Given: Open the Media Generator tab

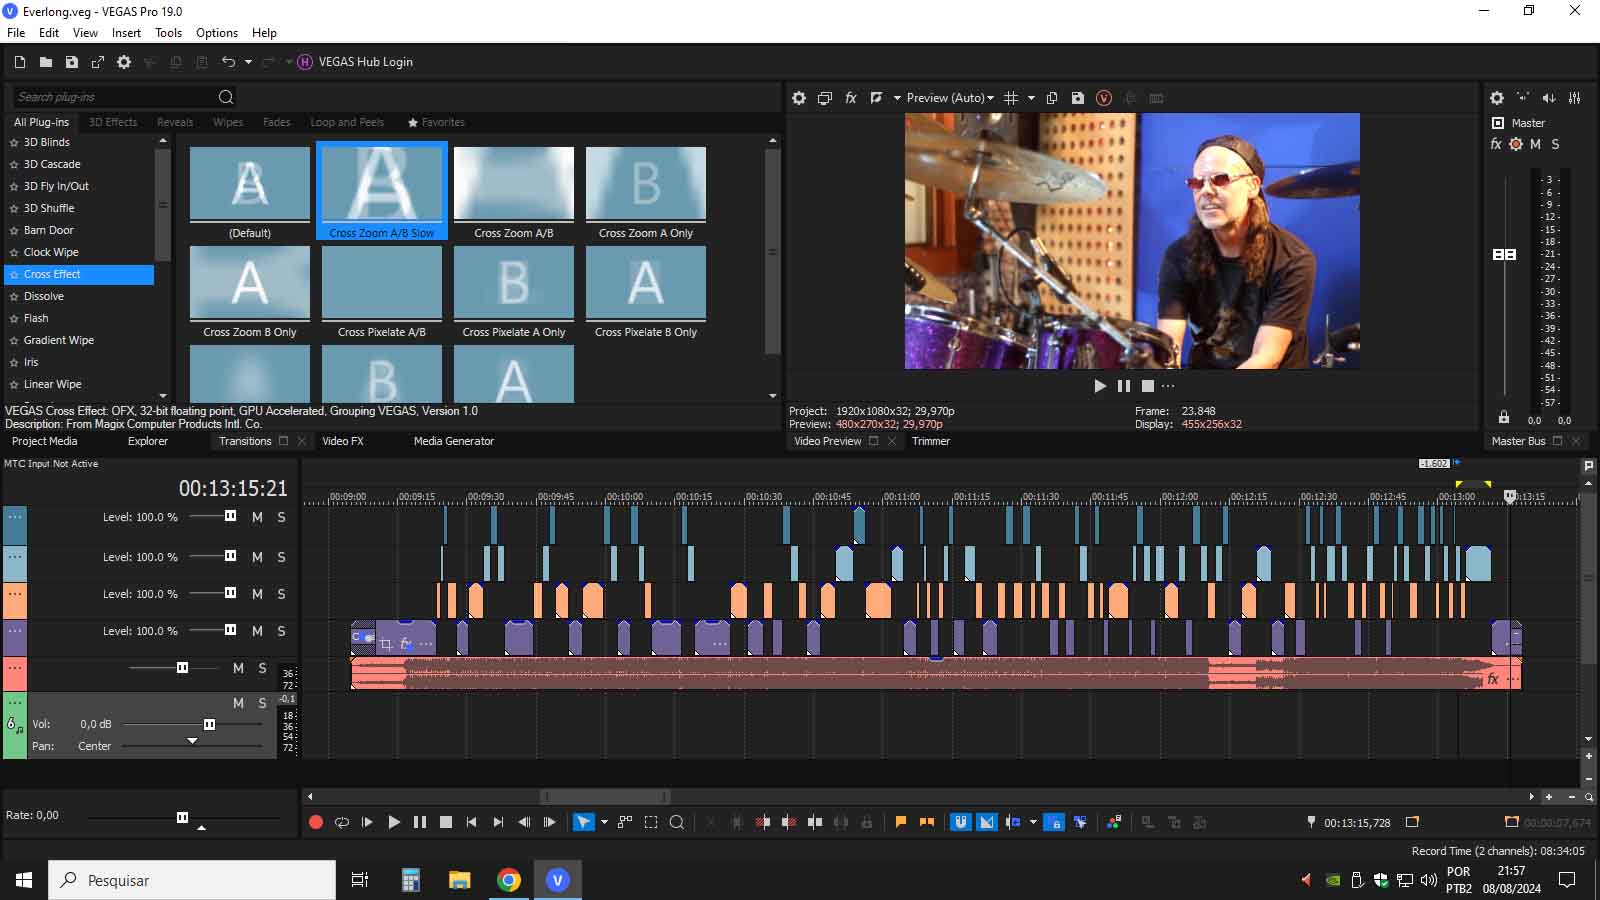Looking at the screenshot, I should (454, 441).
